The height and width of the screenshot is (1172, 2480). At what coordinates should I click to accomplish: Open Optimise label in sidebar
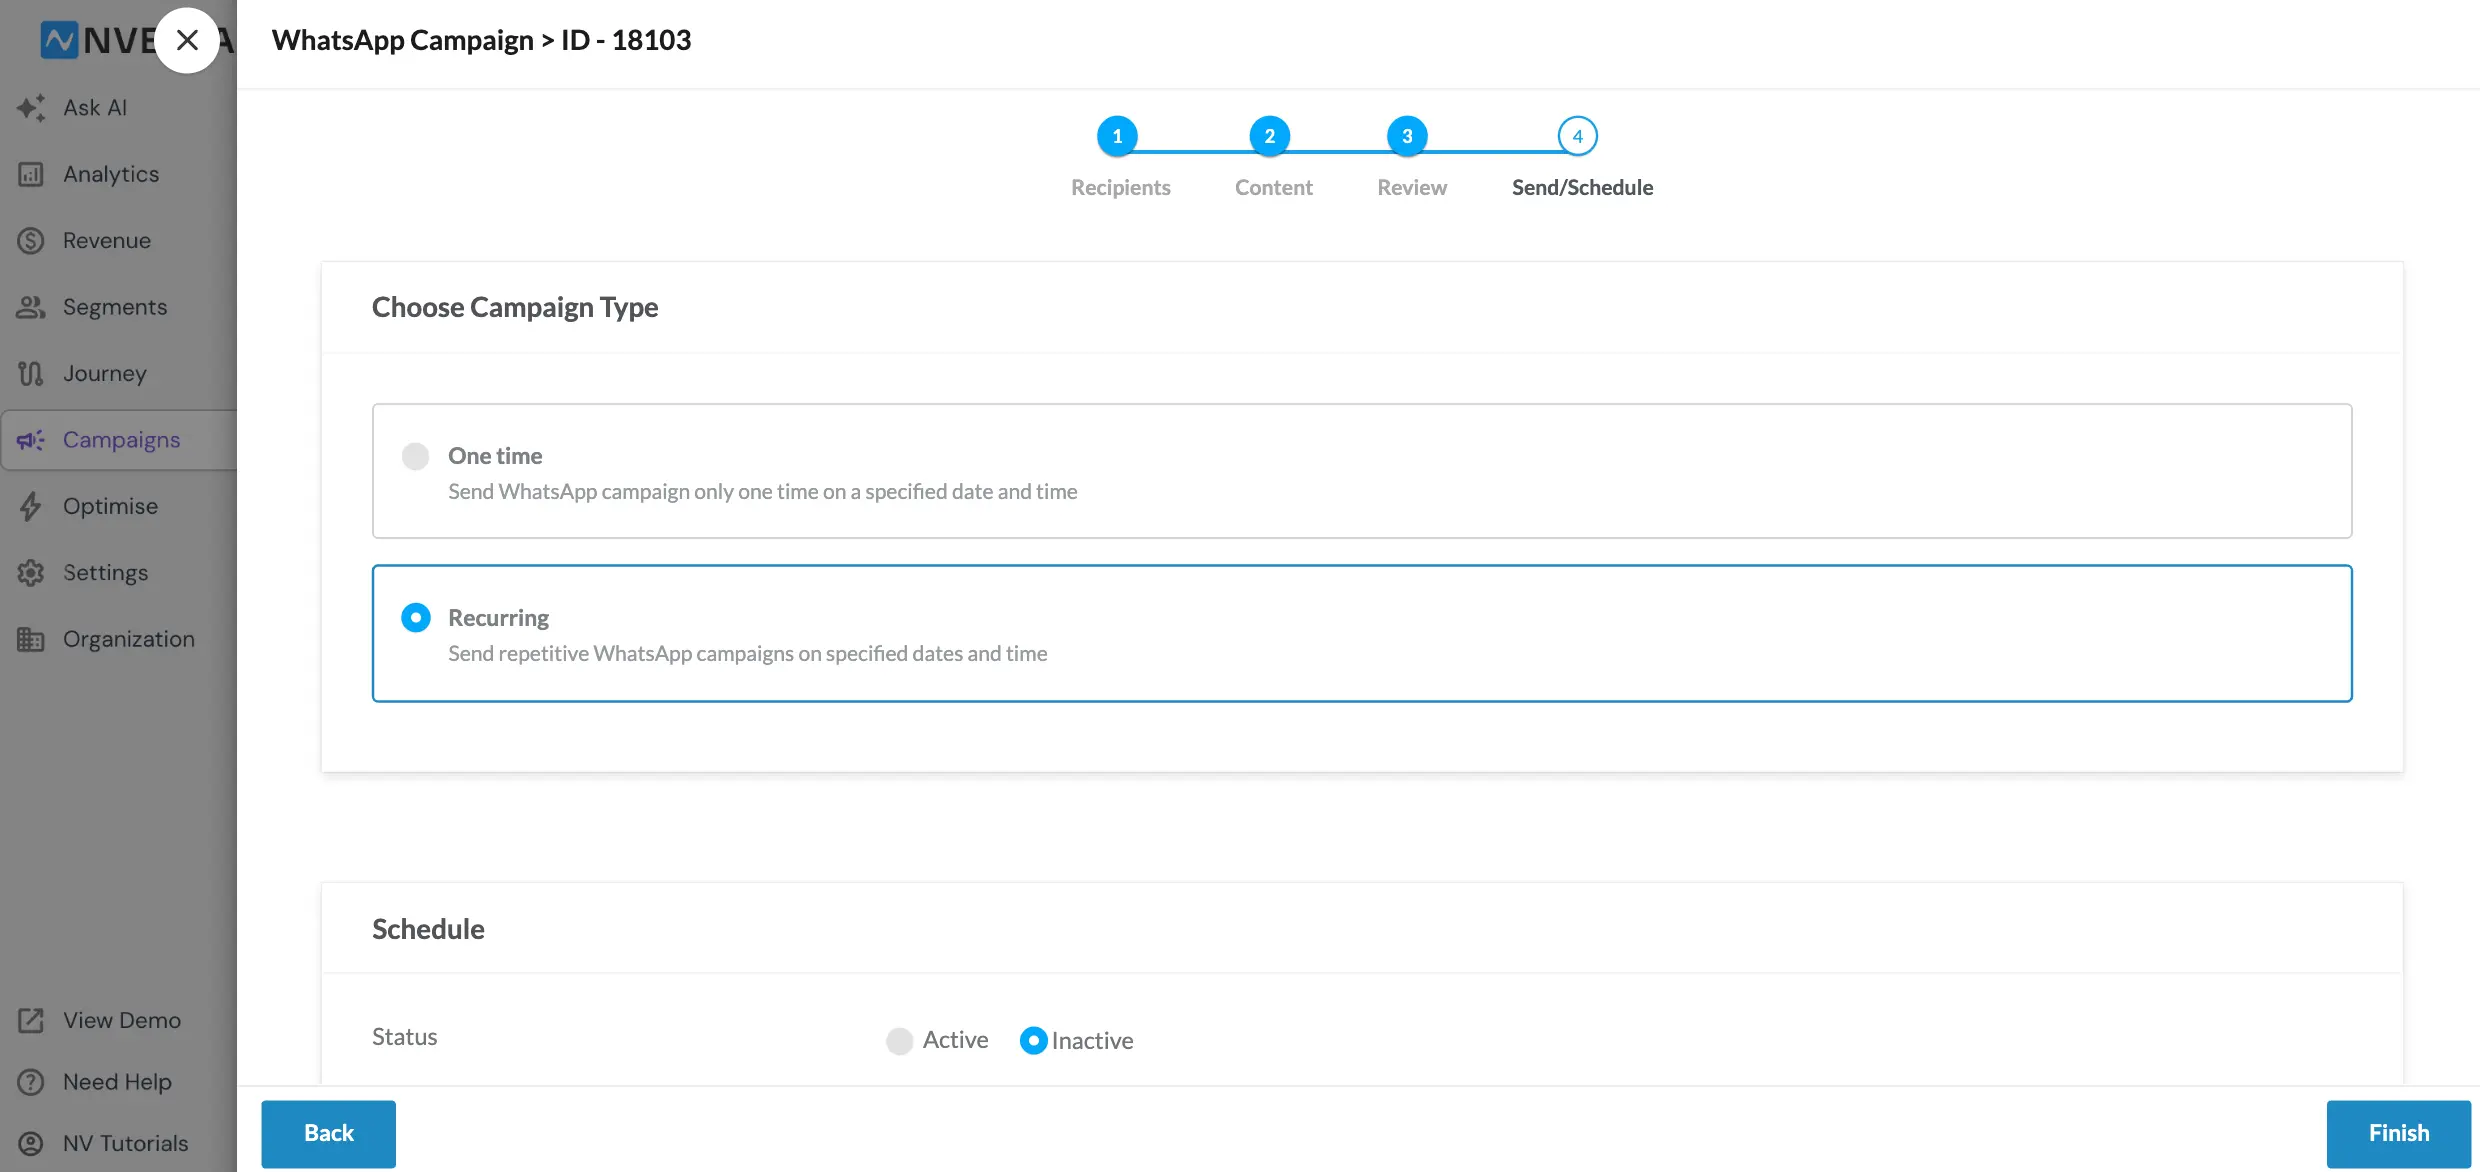pos(110,506)
